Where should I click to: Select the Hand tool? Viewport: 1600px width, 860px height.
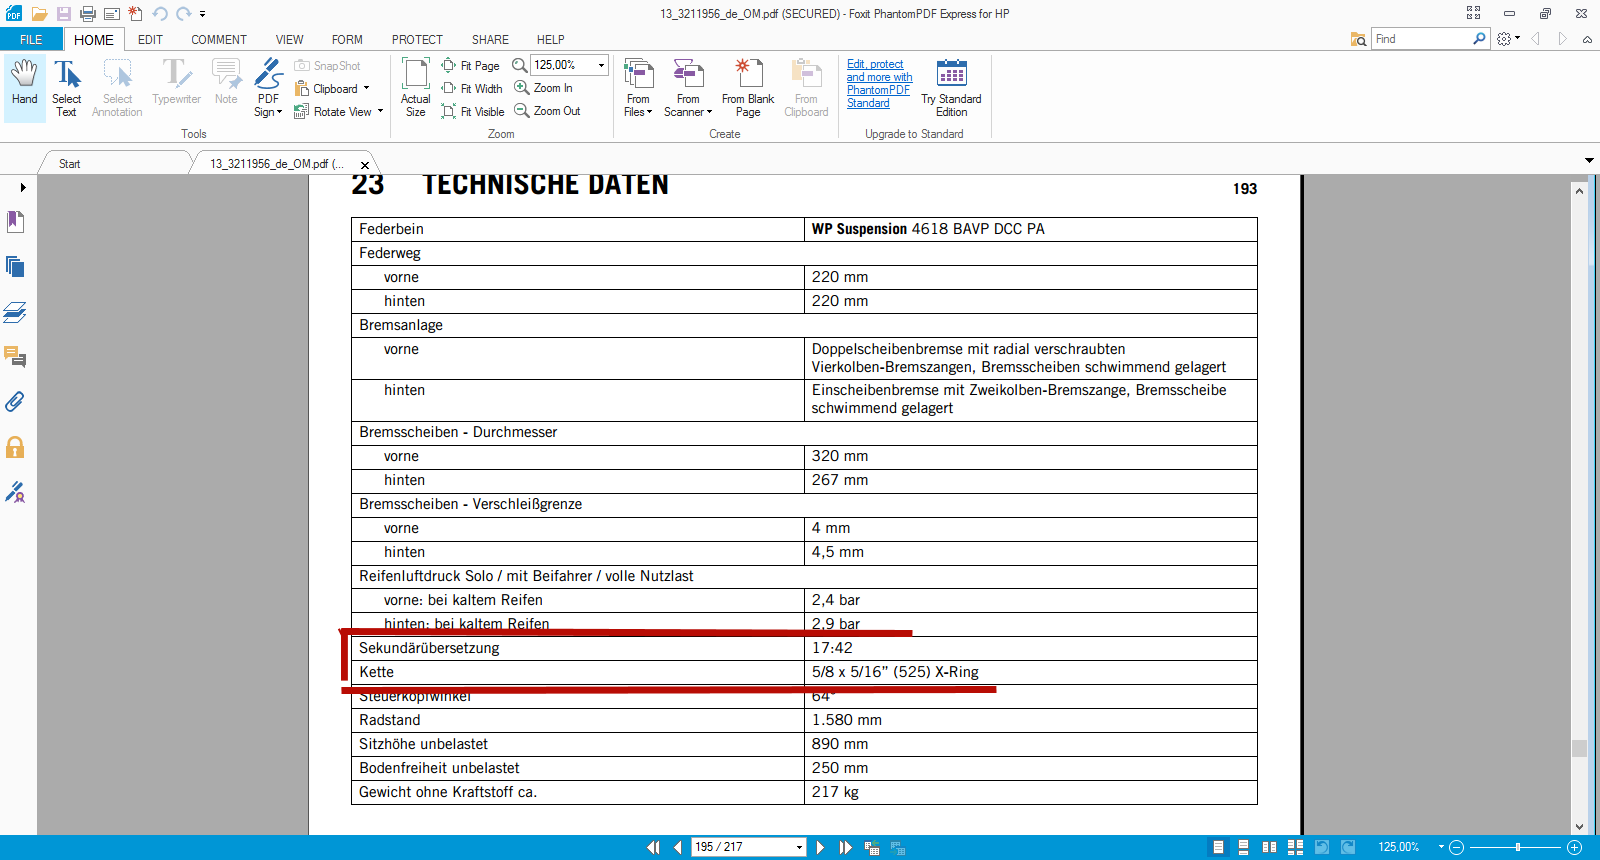(x=24, y=85)
